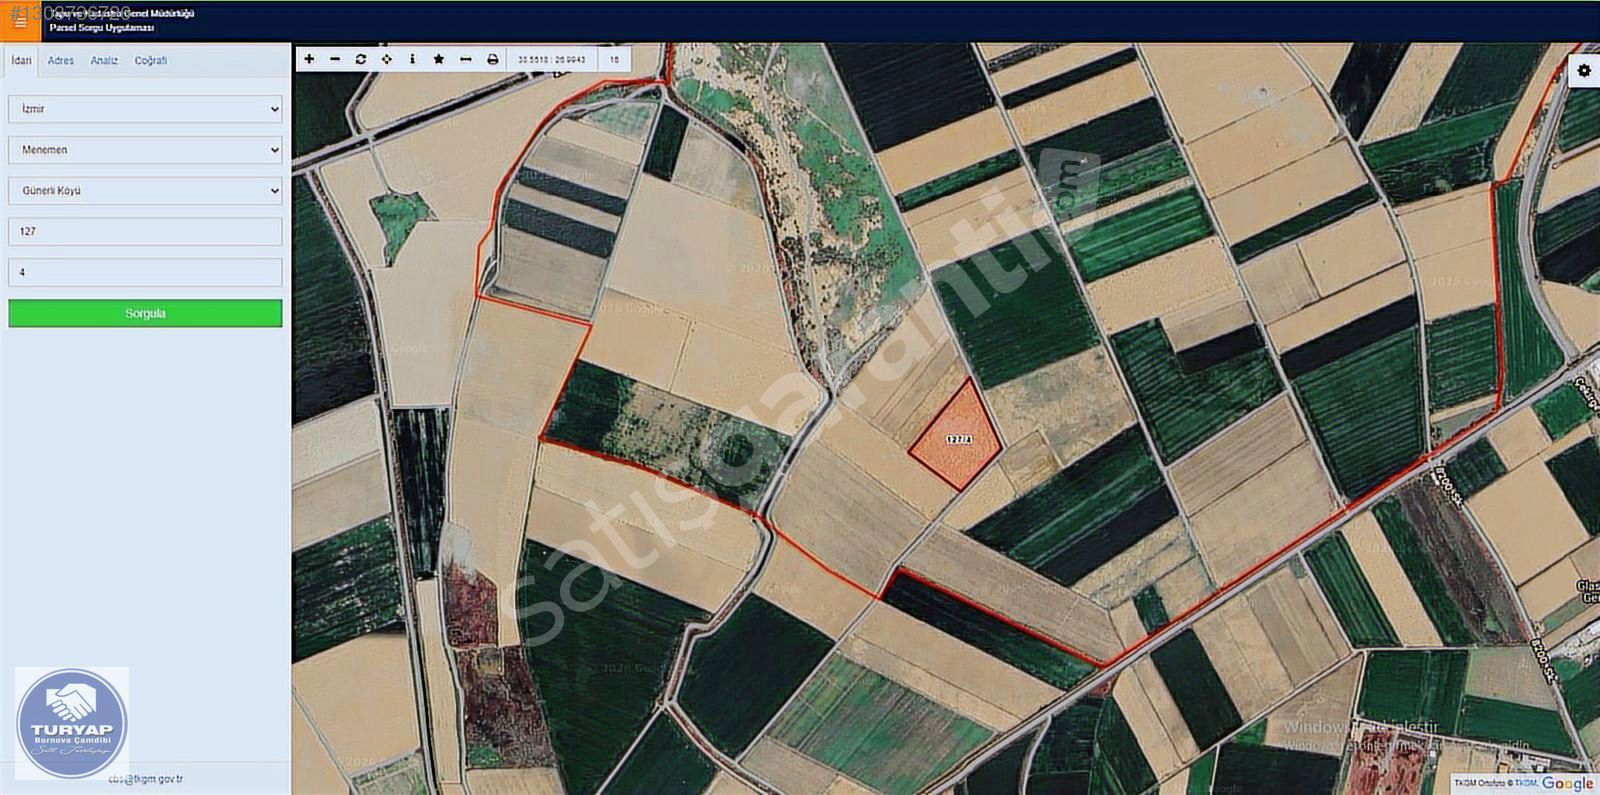
Task: Open map settings gear icon
Action: 1584,71
